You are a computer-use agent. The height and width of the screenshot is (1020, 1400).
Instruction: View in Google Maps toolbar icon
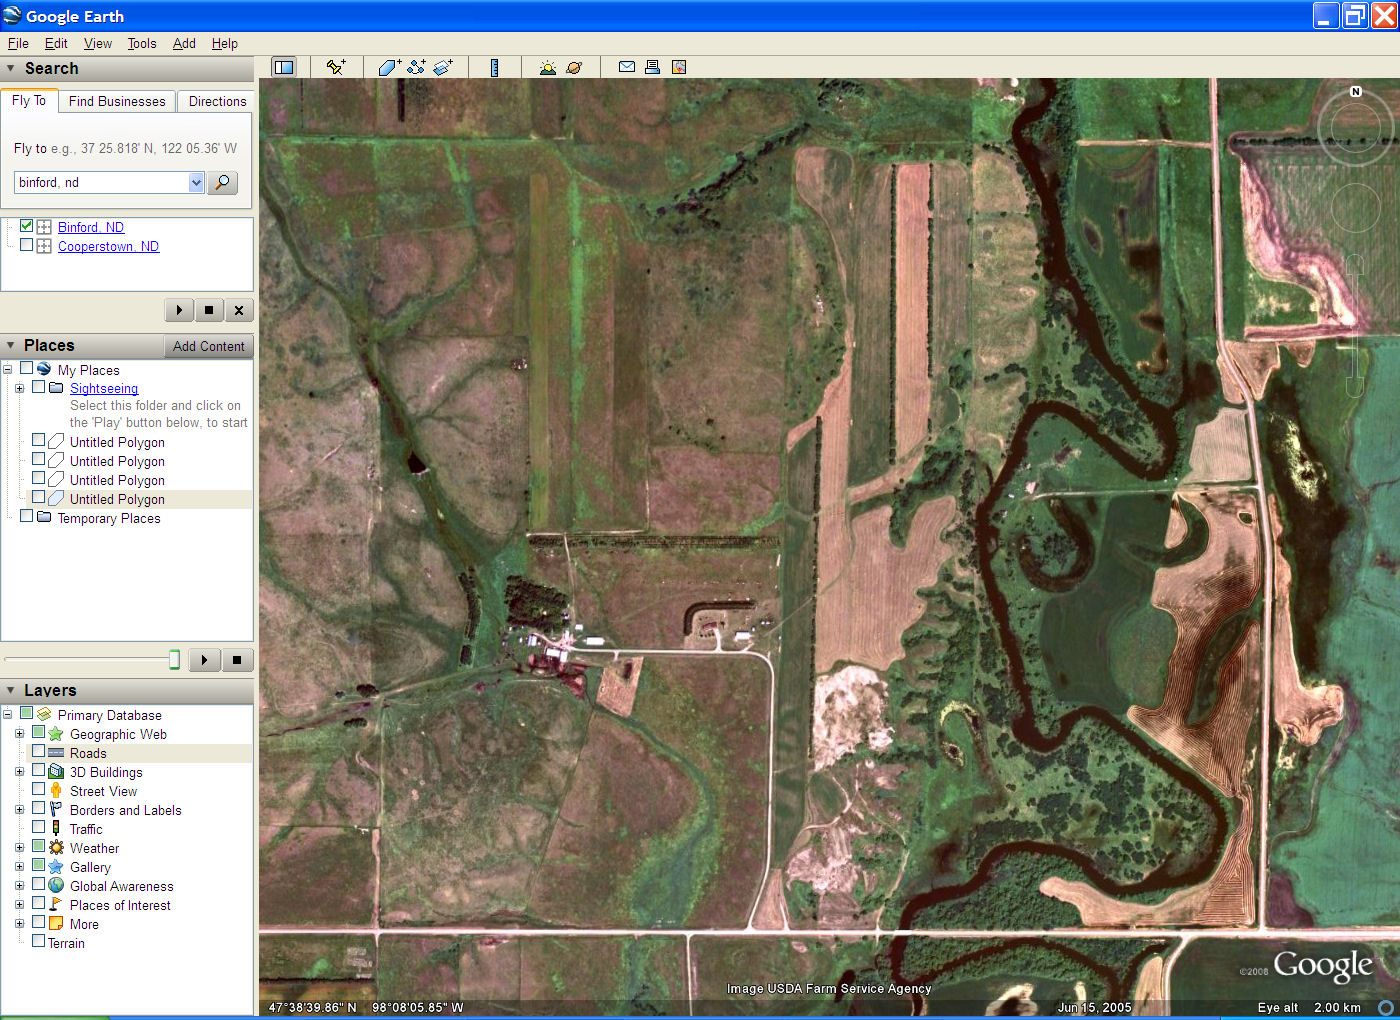[679, 67]
